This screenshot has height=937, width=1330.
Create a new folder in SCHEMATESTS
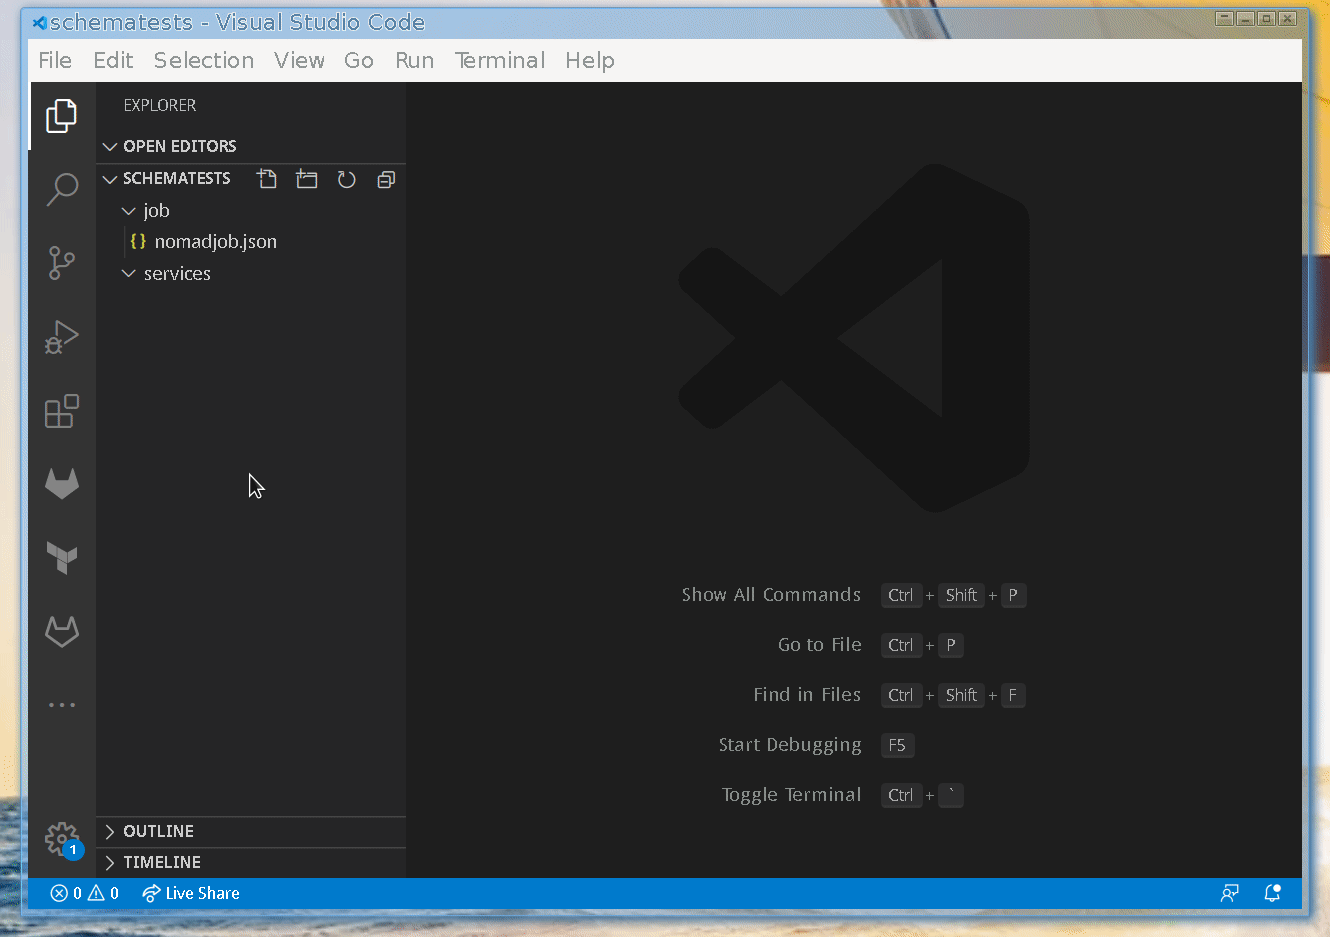(x=307, y=179)
